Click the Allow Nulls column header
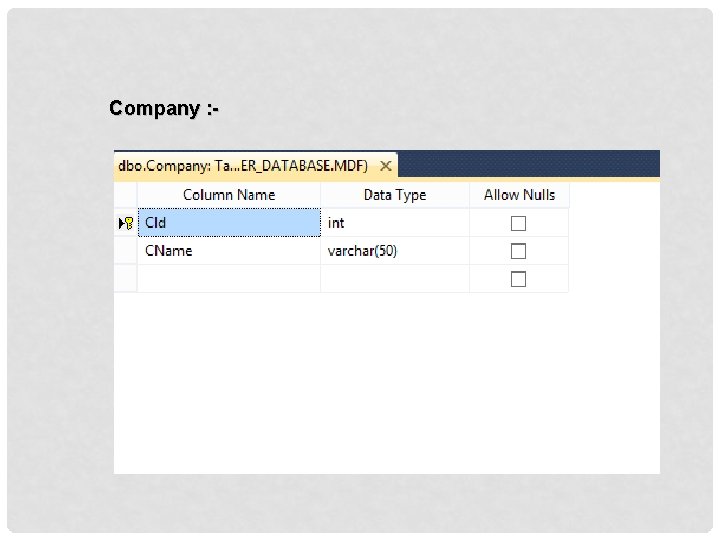The image size is (720, 540). point(518,195)
